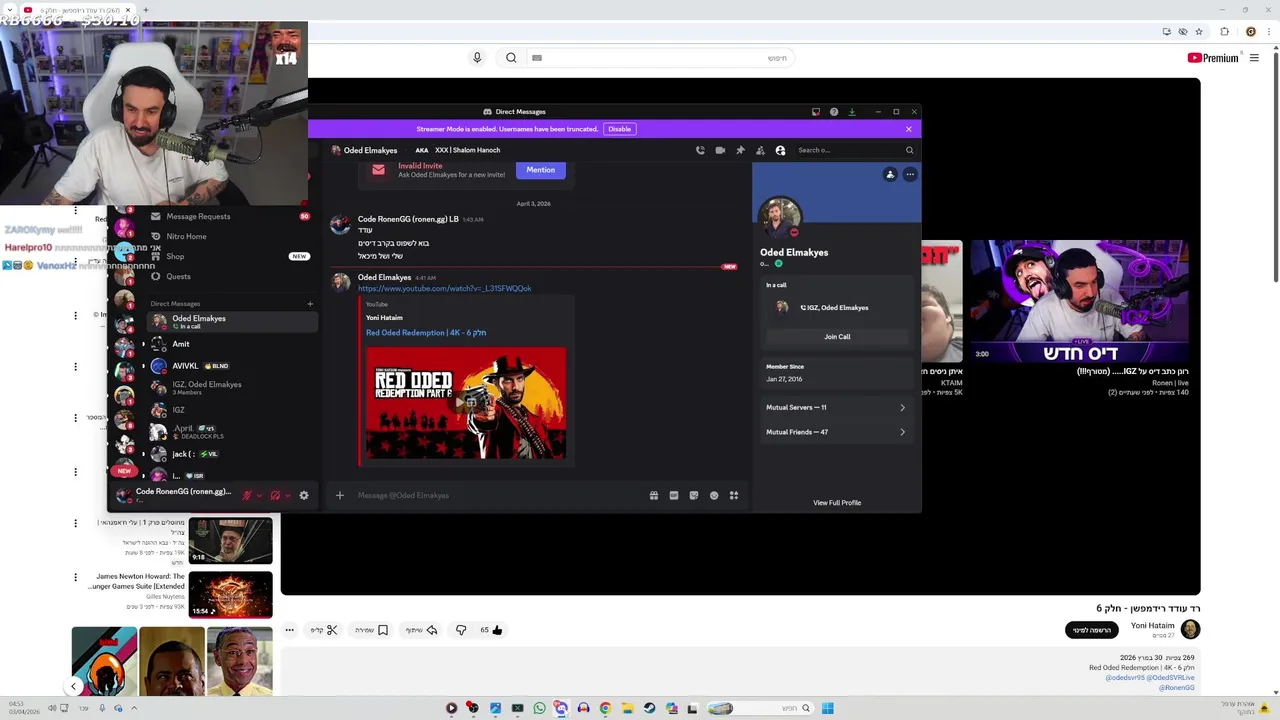Expand Mutual Servers — 11
This screenshot has height=720, width=1280.
click(x=836, y=407)
